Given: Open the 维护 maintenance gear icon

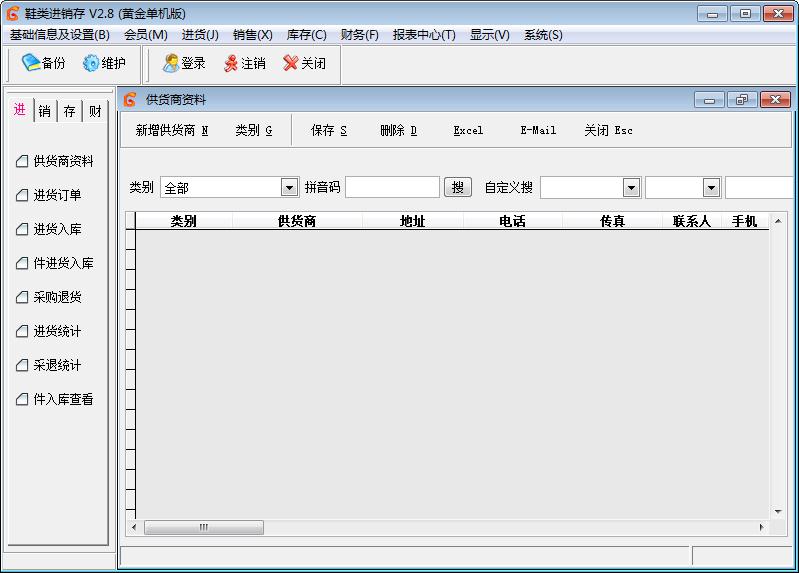Looking at the screenshot, I should pos(91,63).
